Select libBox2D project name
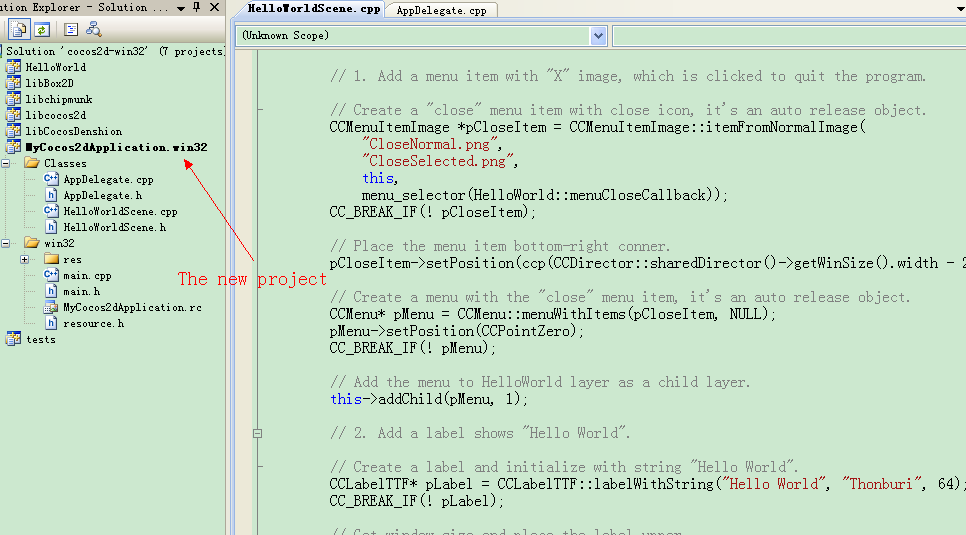Image resolution: width=966 pixels, height=535 pixels. [x=49, y=83]
